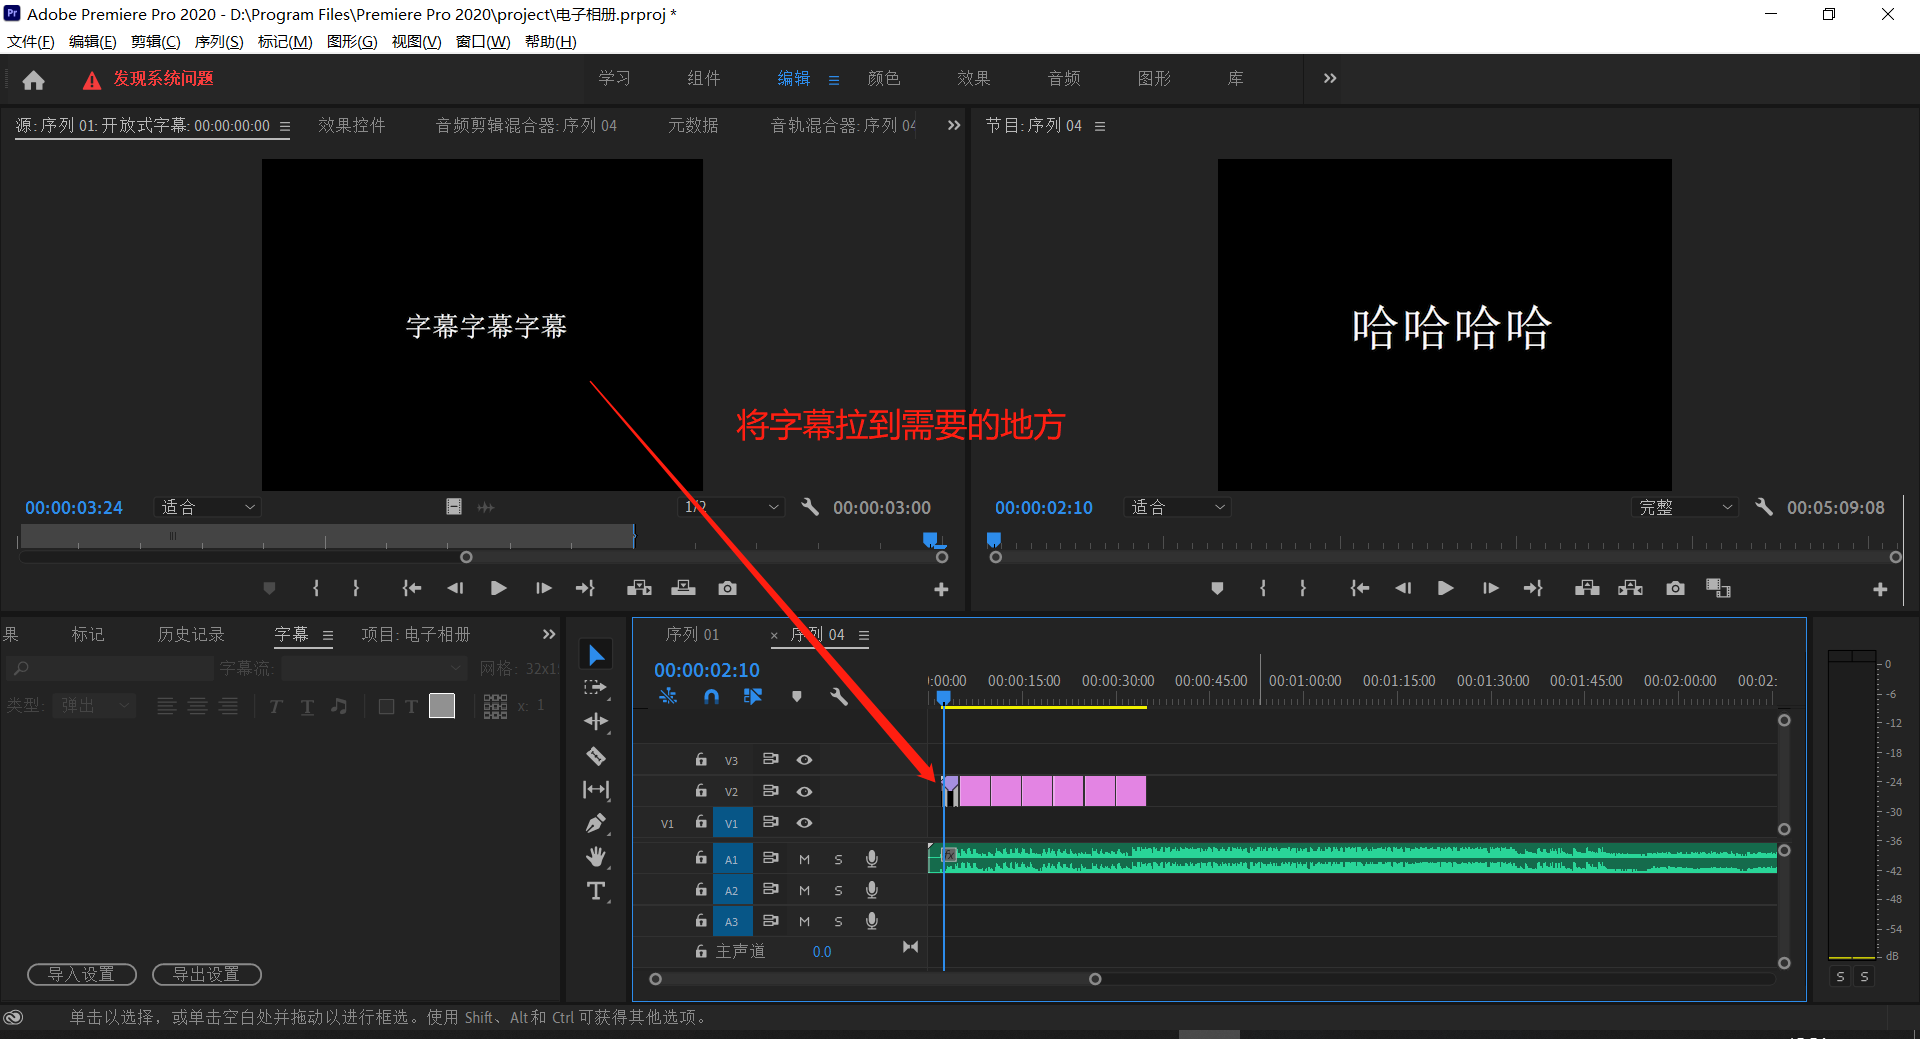Viewport: 1920px width, 1039px height.
Task: Open the 序列(S) menu
Action: [x=218, y=42]
